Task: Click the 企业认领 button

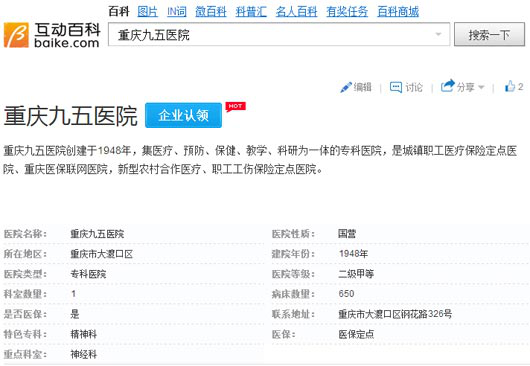Action: tap(184, 115)
